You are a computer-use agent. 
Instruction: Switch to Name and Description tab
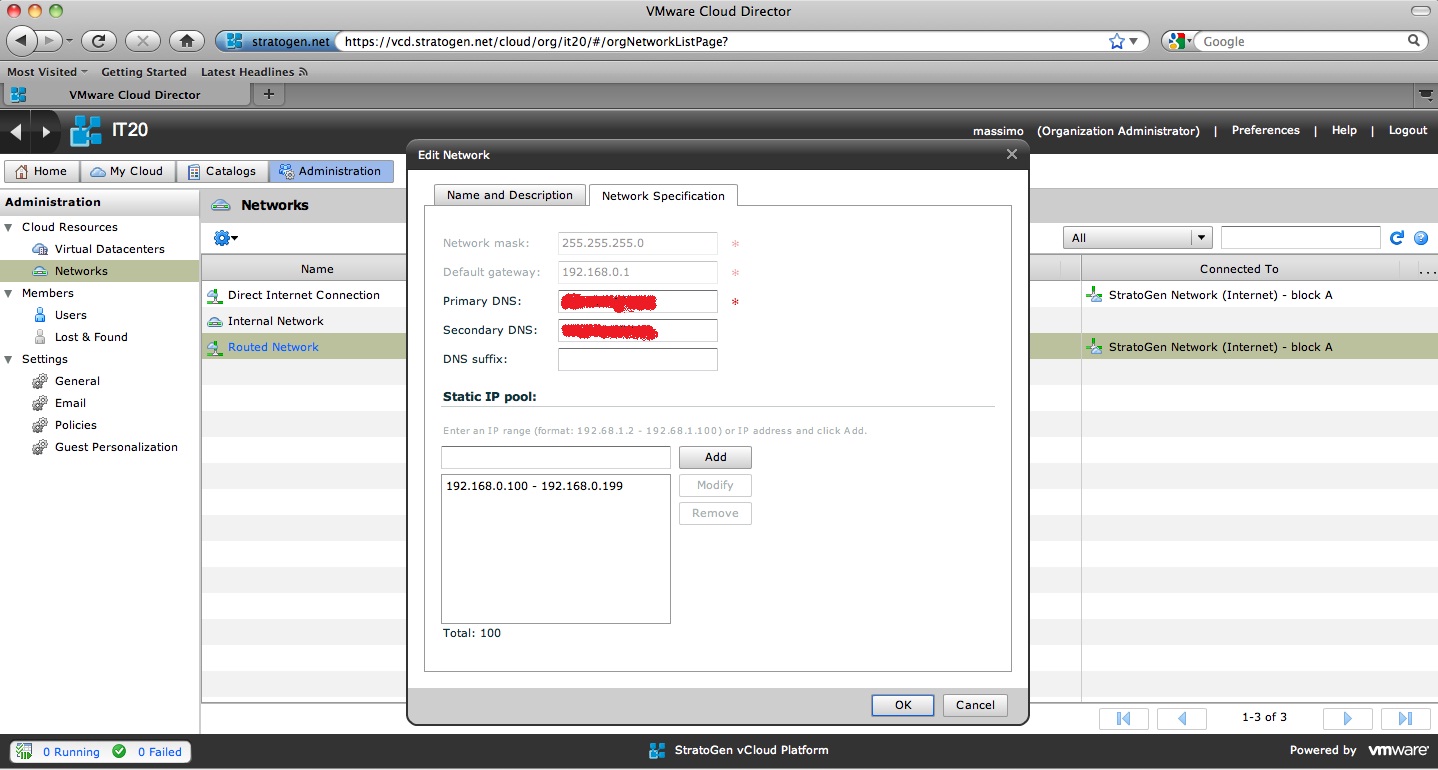click(510, 195)
